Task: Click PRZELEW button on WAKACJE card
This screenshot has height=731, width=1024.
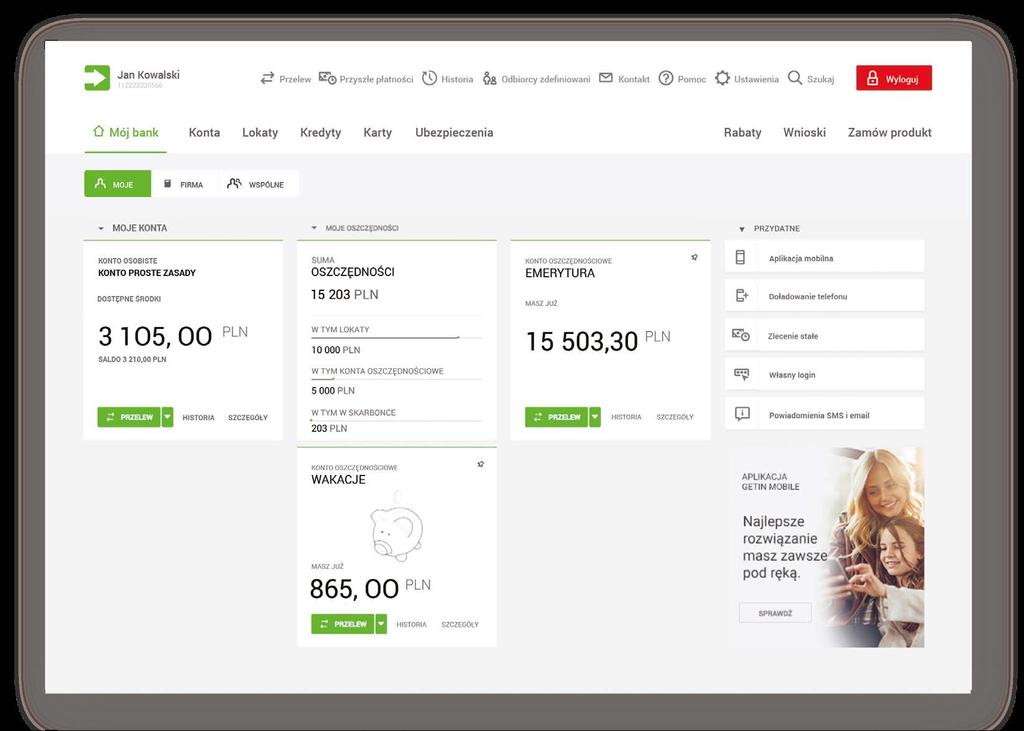Action: (342, 624)
